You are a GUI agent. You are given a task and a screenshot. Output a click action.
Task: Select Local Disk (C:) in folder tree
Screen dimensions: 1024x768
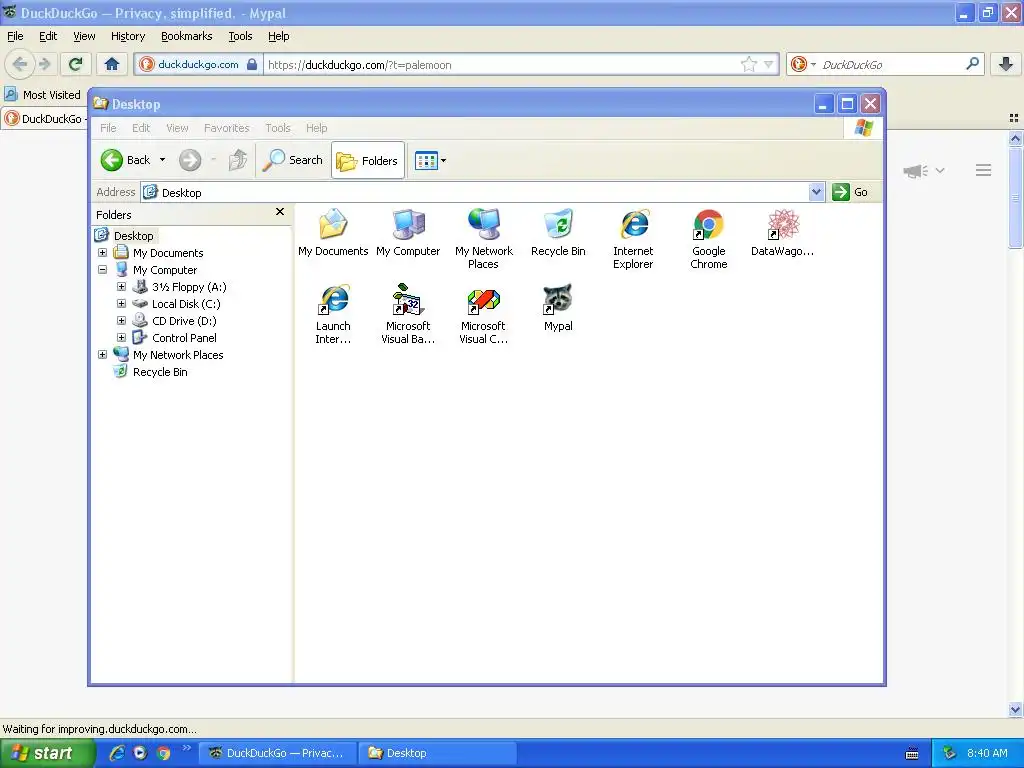pyautogui.click(x=186, y=304)
